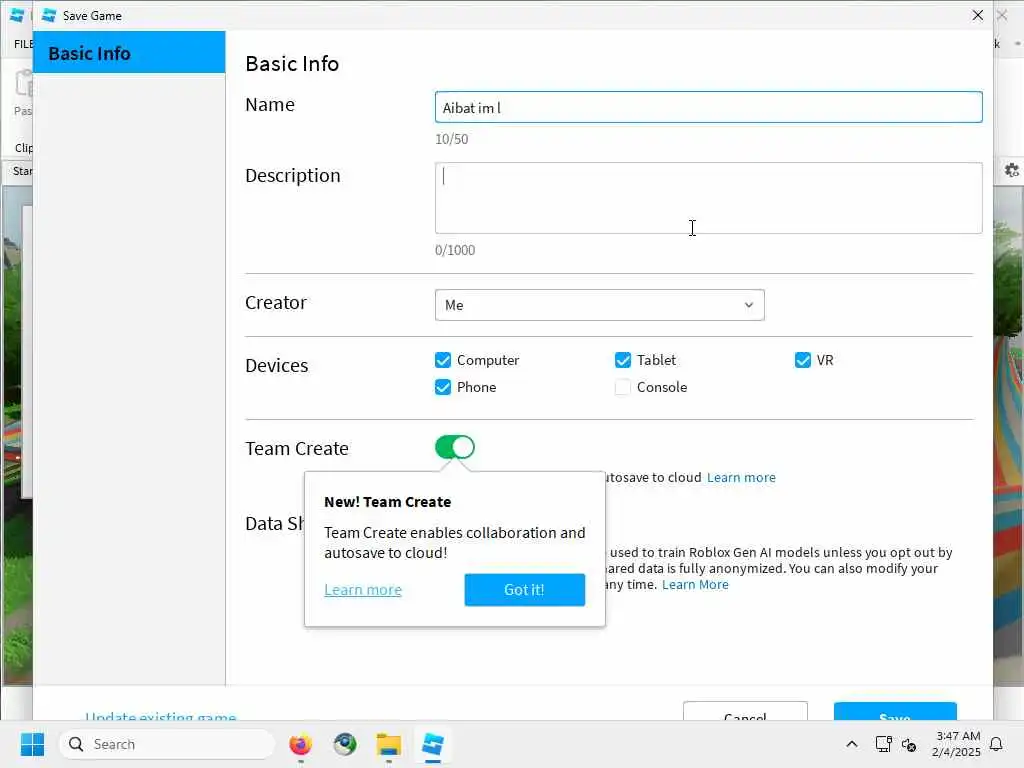Click the '0/1000' description counter
The width and height of the screenshot is (1024, 768).
(x=455, y=249)
